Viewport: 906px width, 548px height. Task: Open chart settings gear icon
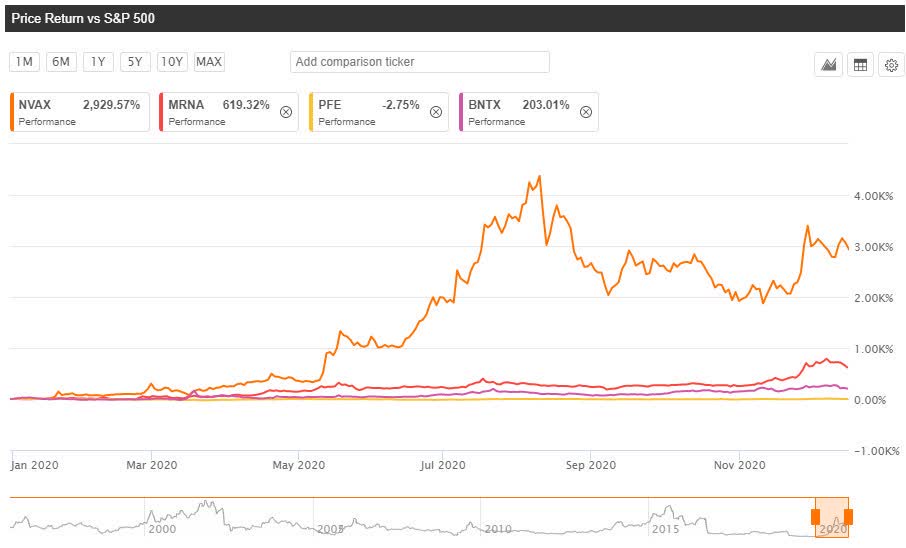tap(890, 65)
